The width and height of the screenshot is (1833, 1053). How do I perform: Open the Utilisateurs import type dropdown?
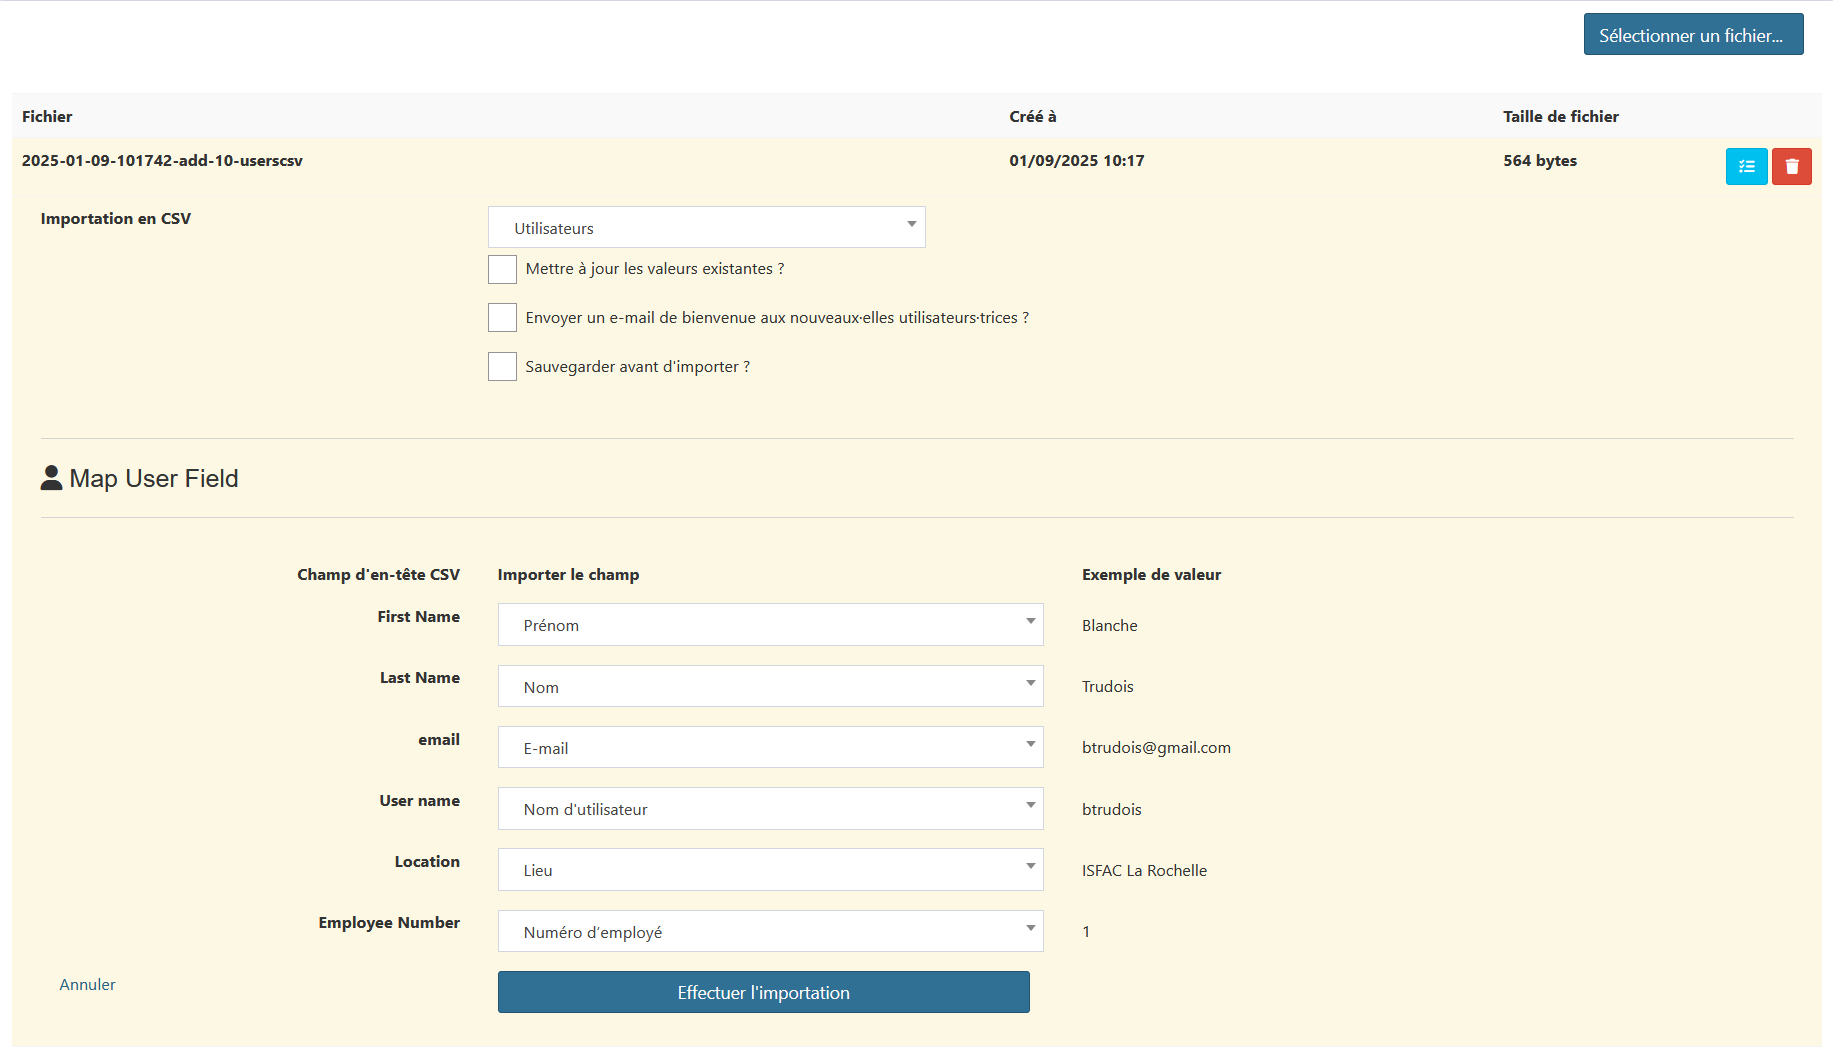706,228
